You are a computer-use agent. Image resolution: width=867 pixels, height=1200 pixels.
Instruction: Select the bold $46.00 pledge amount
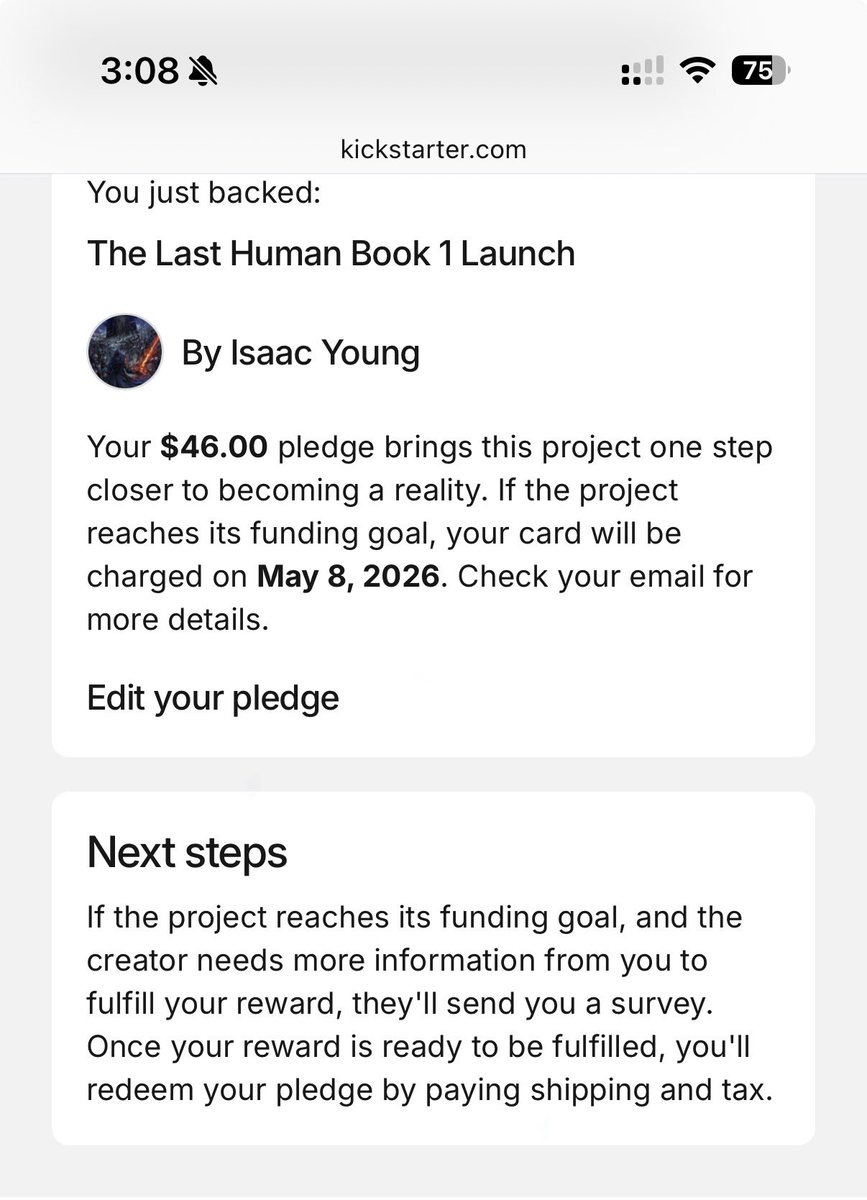tap(213, 447)
